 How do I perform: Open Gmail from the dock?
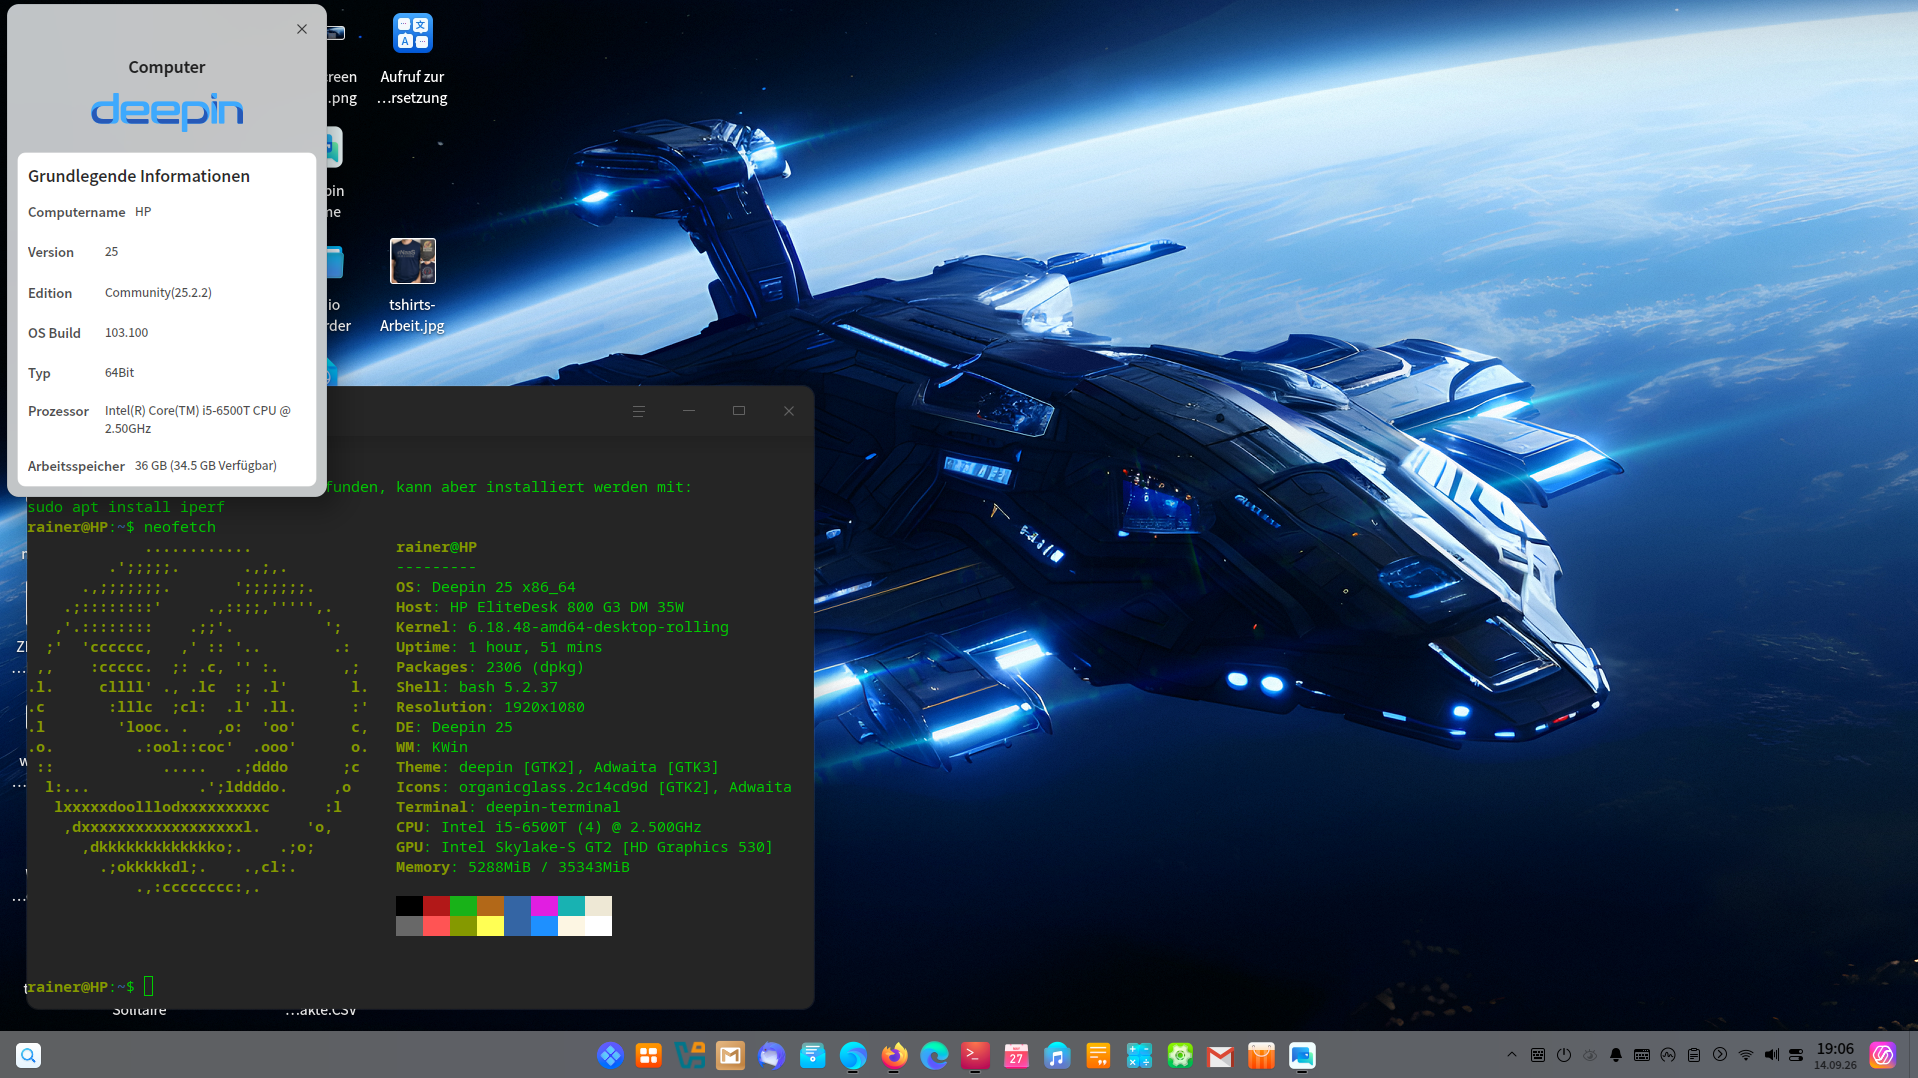coord(1220,1055)
